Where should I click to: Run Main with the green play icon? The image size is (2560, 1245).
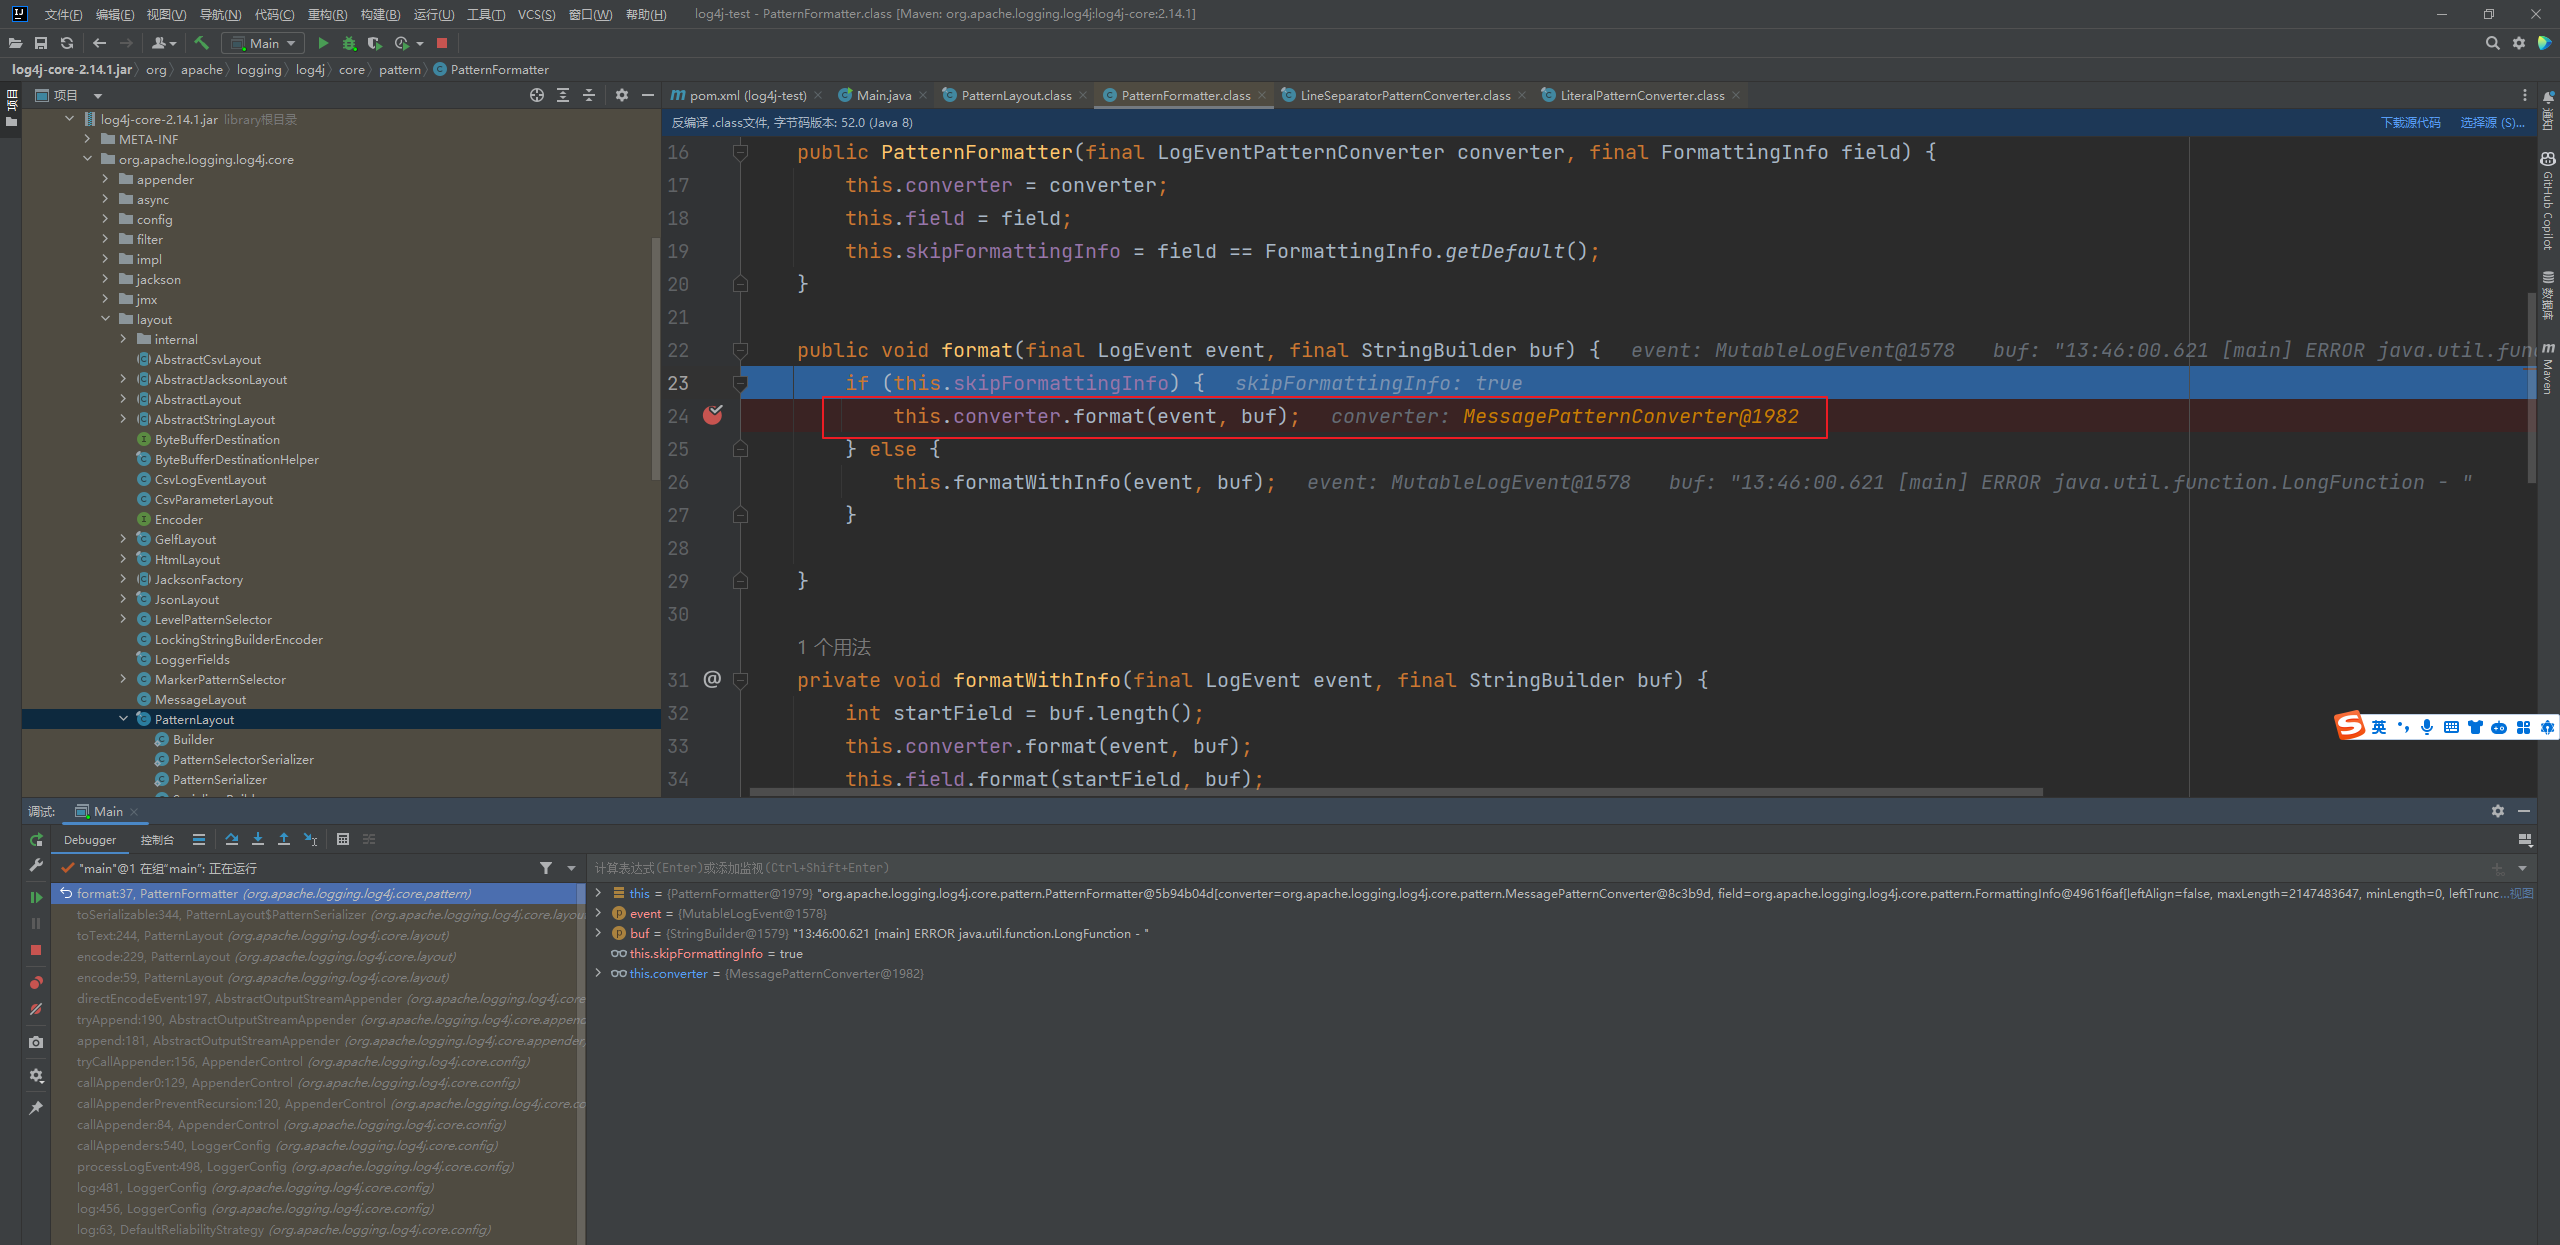pos(323,43)
